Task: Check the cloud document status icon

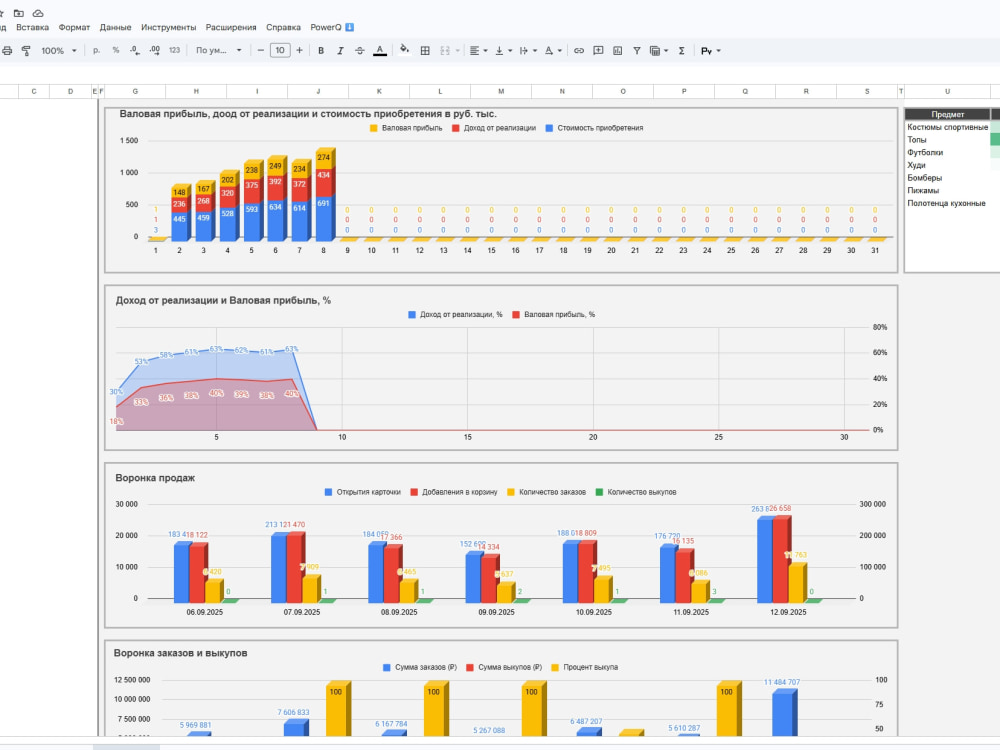Action: [38, 13]
